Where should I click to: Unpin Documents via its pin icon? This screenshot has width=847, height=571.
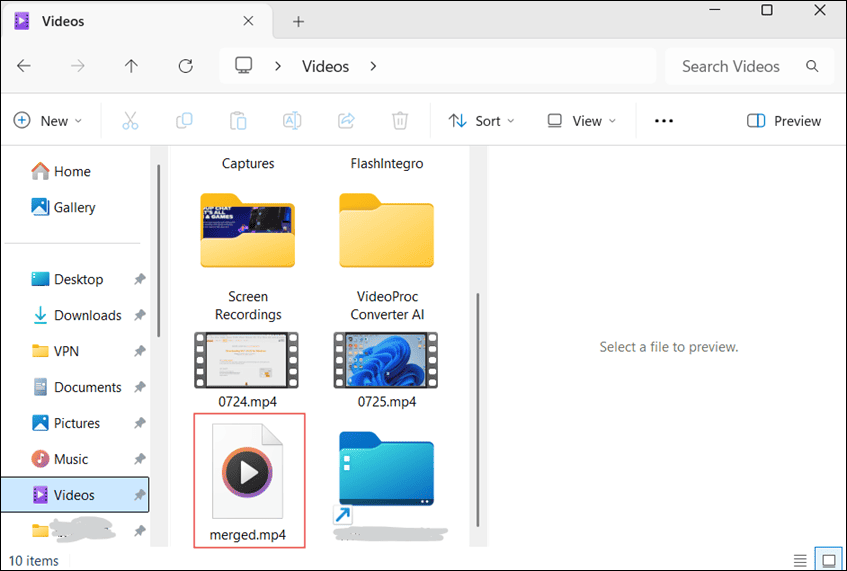tap(140, 387)
